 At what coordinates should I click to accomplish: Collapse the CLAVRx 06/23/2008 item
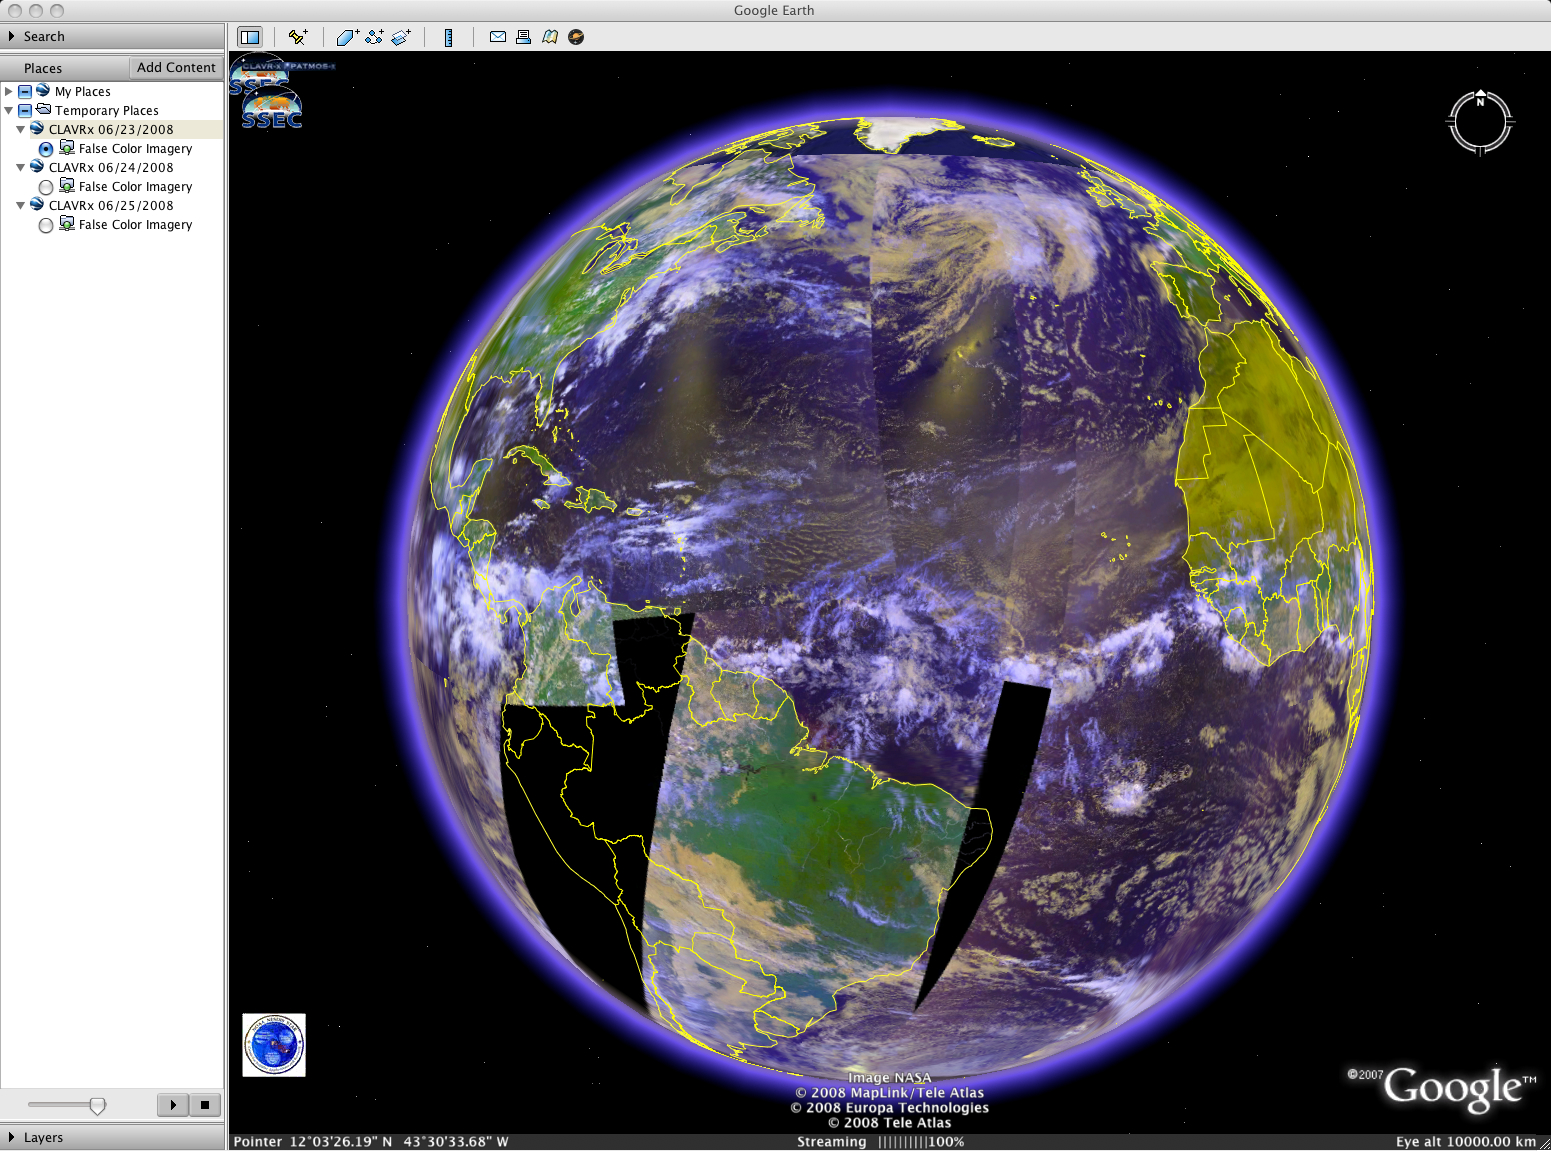point(20,129)
